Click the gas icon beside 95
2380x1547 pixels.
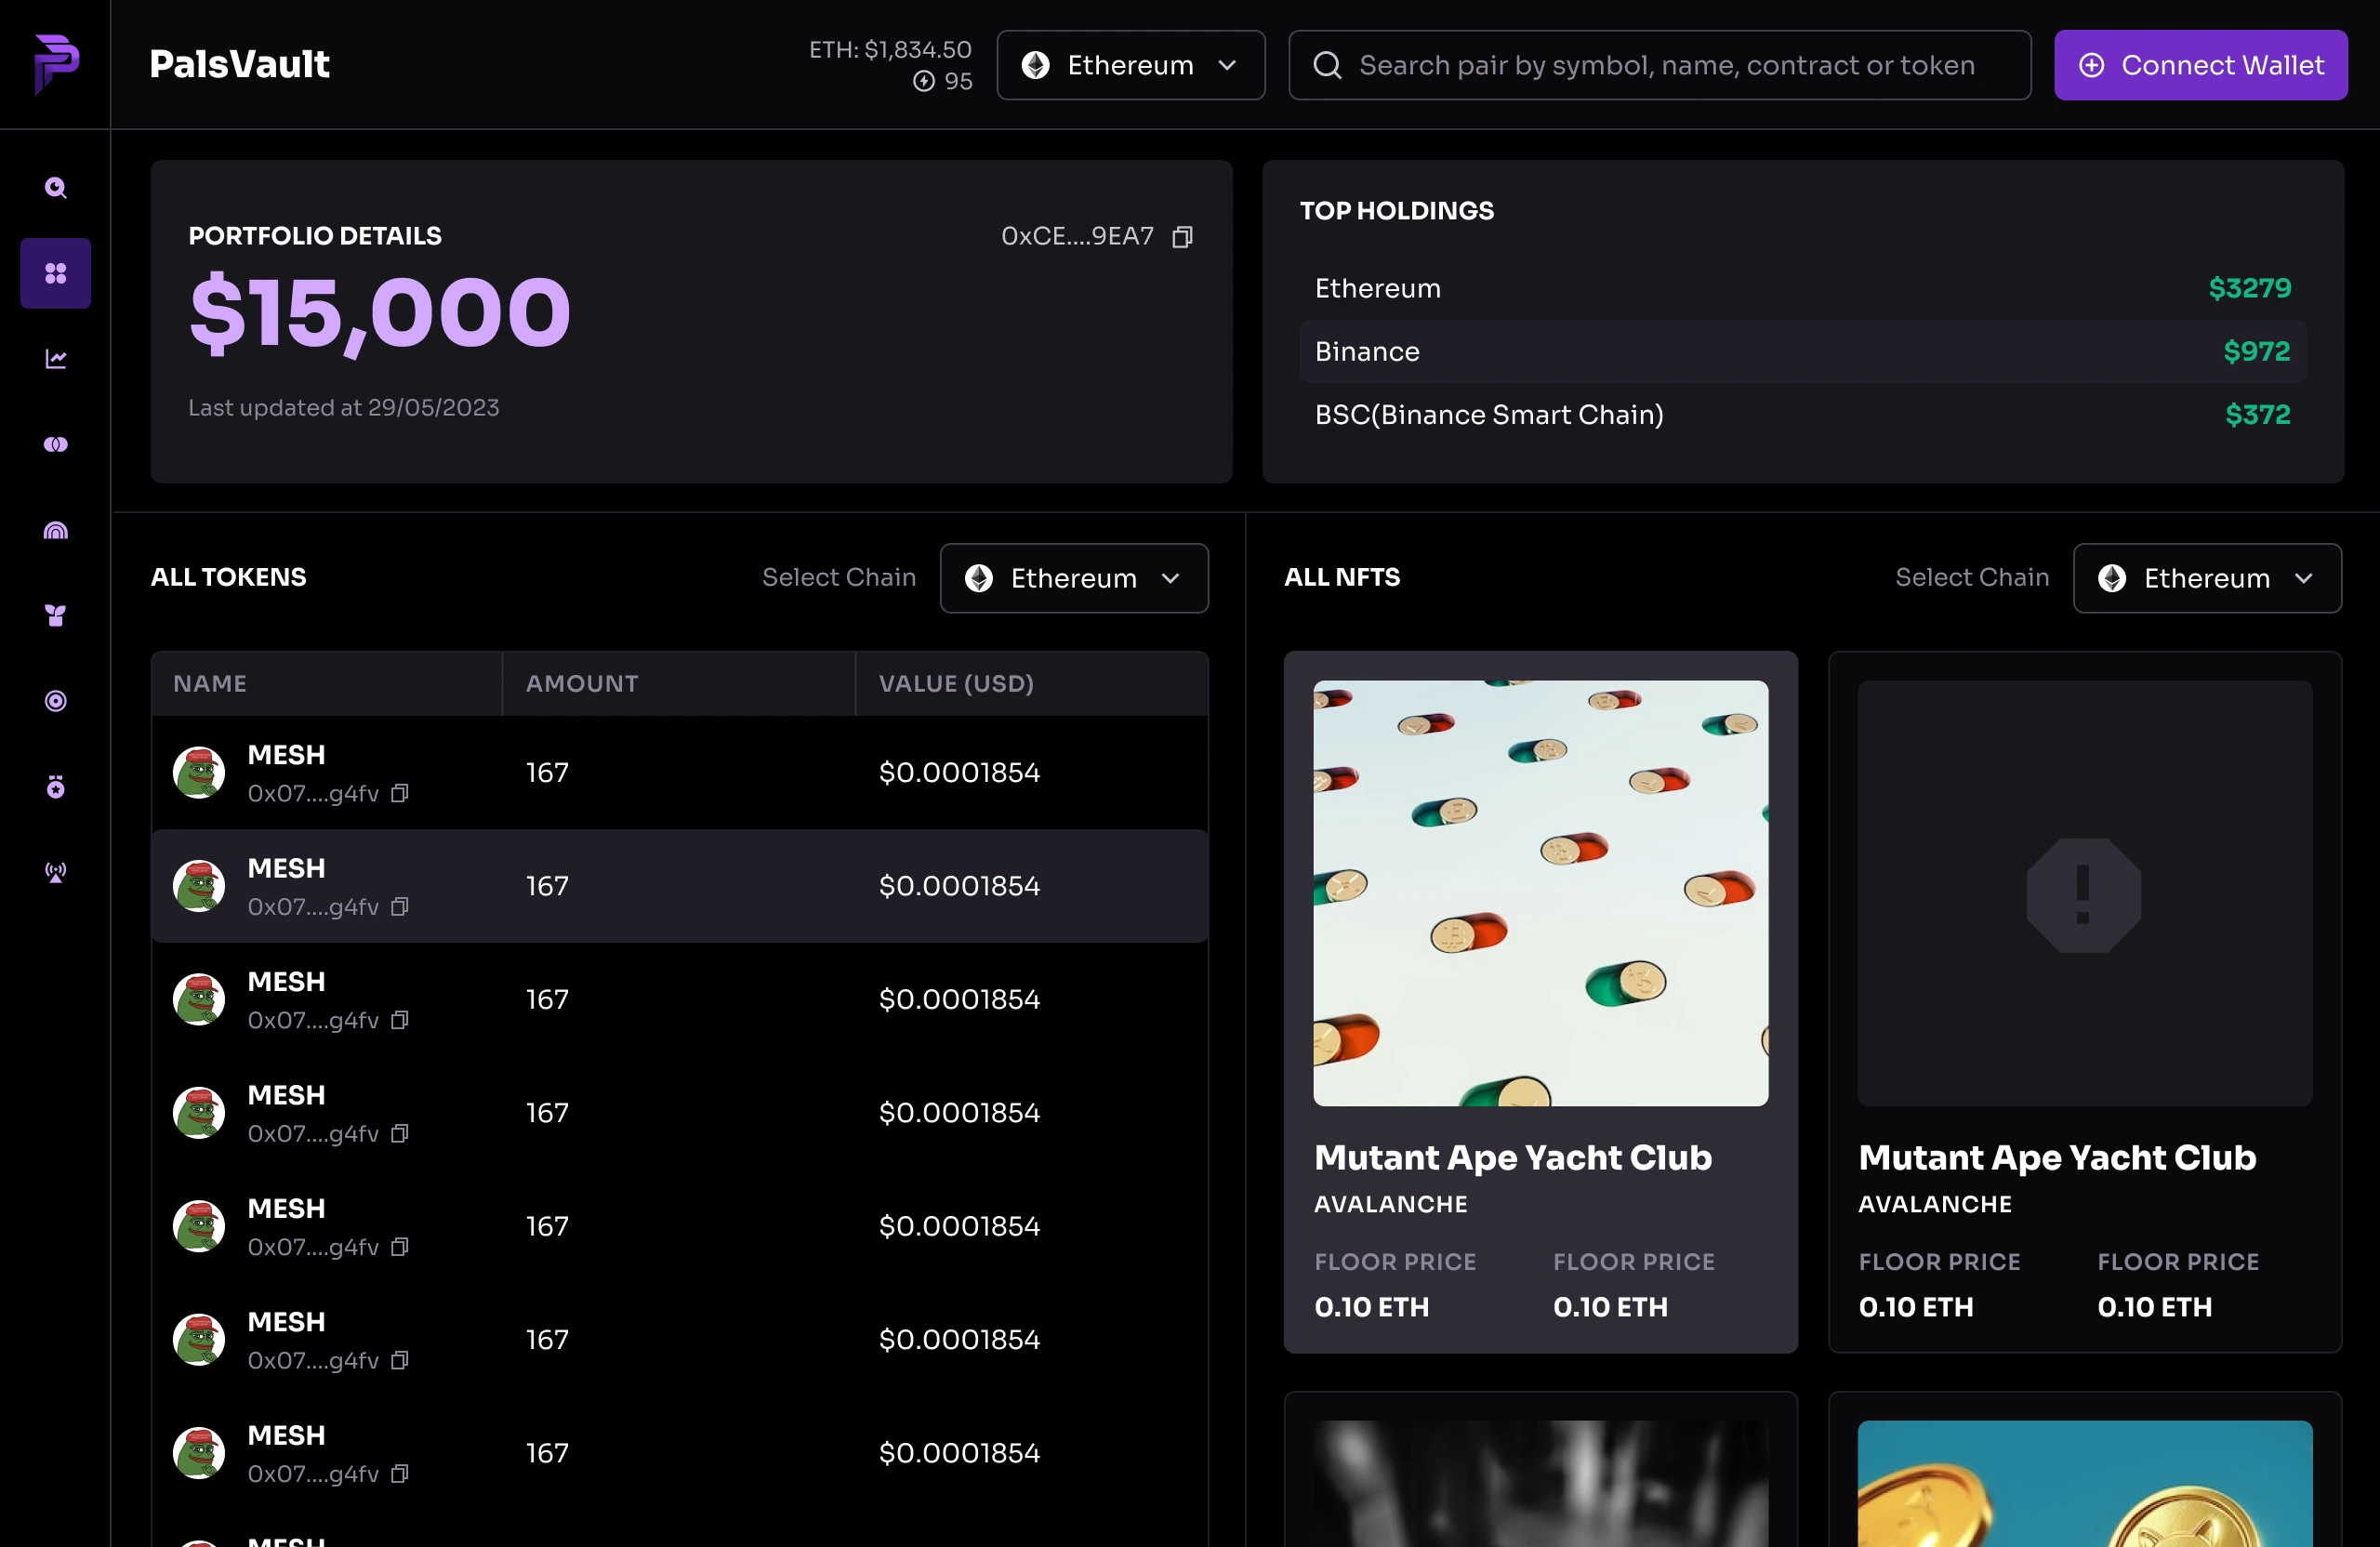924,81
